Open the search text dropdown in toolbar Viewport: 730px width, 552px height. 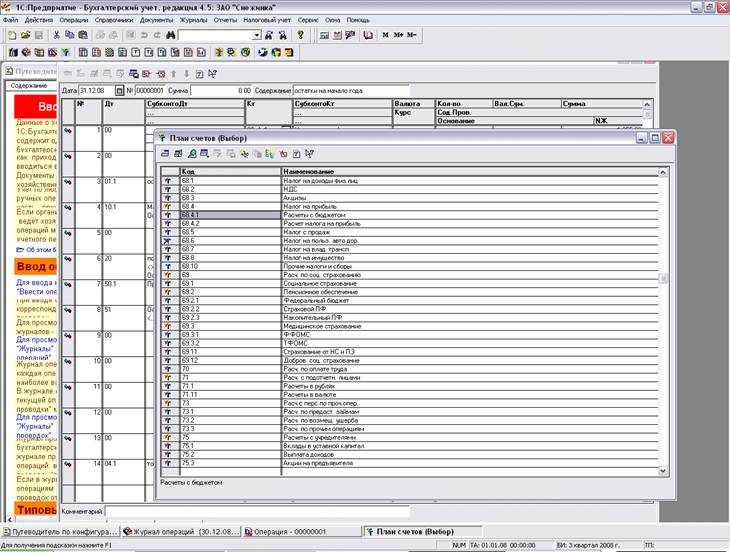[x=256, y=35]
